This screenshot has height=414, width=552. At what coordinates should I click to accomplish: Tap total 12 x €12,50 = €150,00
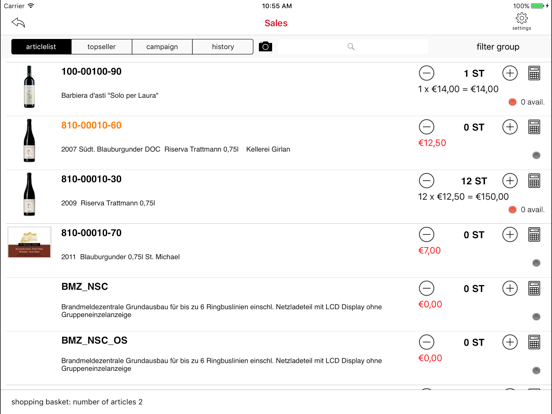click(x=463, y=197)
